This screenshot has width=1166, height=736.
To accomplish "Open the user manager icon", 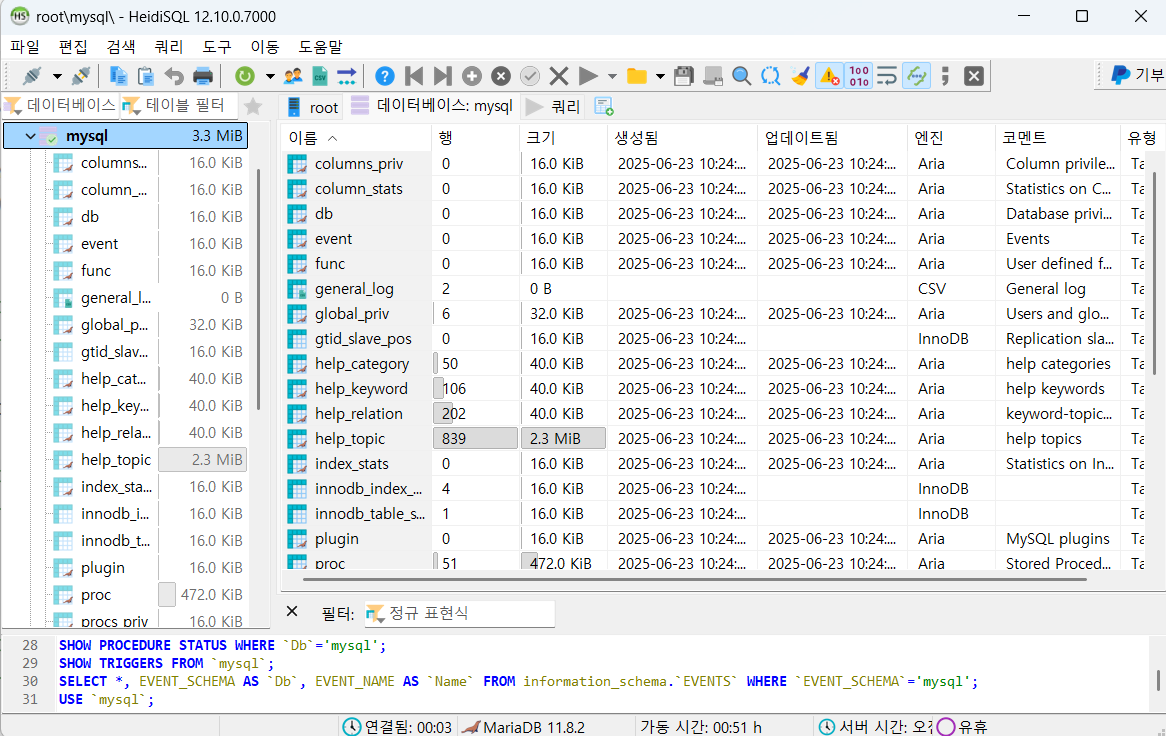I will point(293,76).
